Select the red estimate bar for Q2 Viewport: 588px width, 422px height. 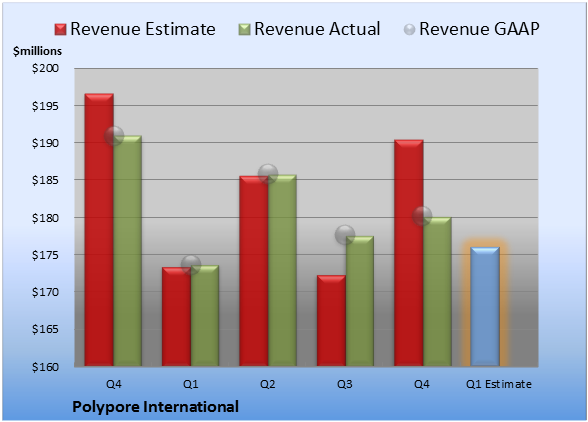pyautogui.click(x=254, y=271)
